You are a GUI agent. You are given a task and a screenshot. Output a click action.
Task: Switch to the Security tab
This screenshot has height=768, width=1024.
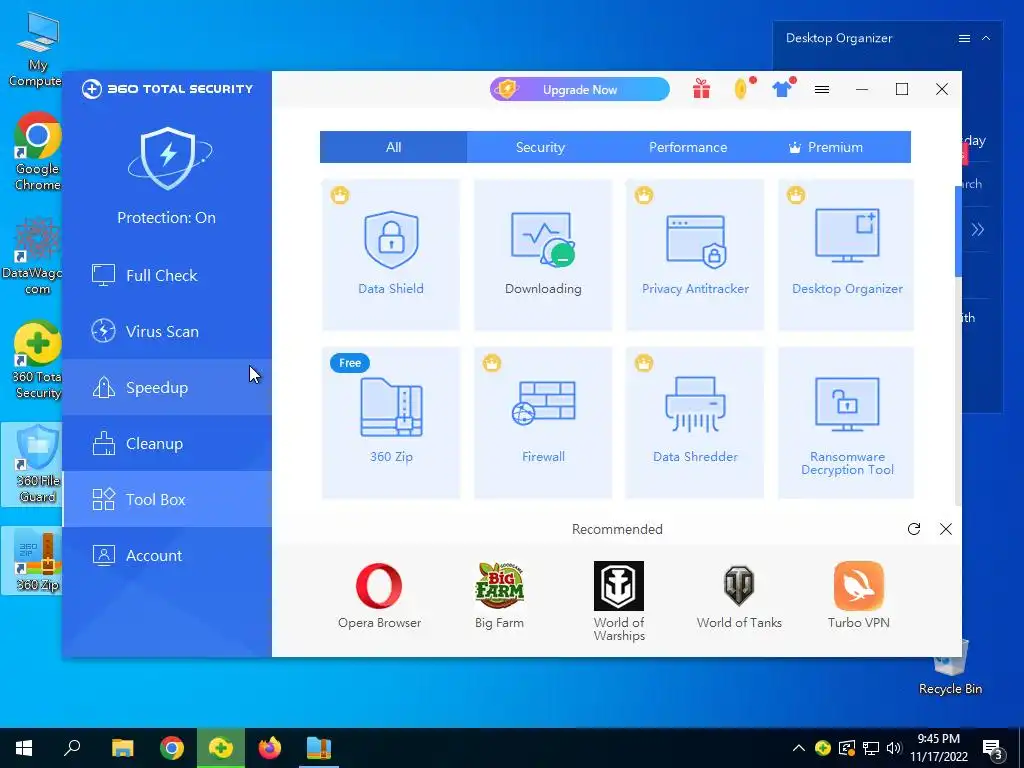pyautogui.click(x=540, y=147)
